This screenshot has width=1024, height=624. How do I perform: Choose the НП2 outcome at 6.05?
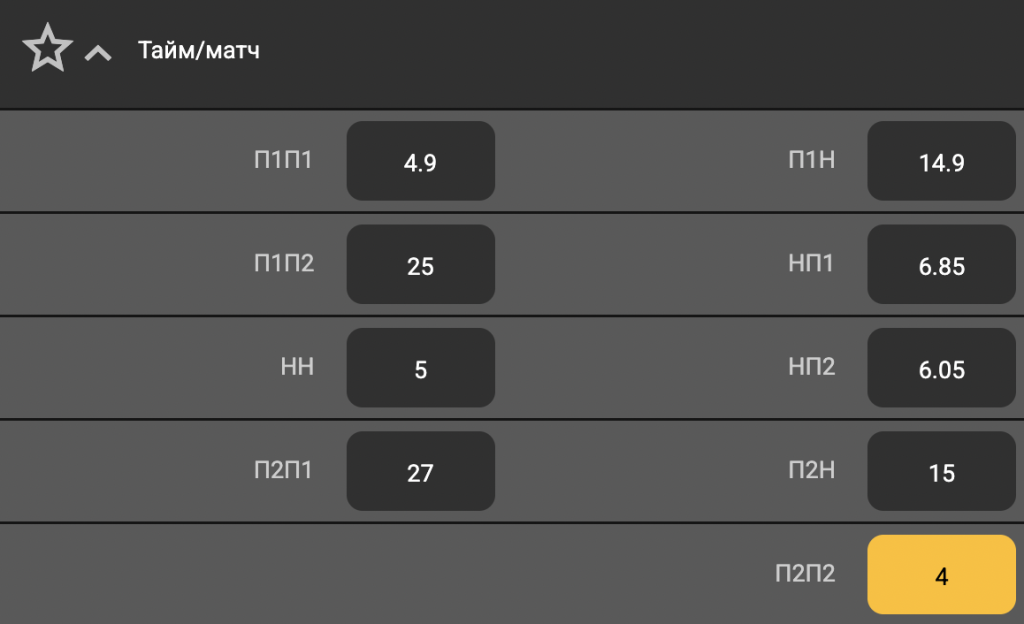pyautogui.click(x=941, y=367)
